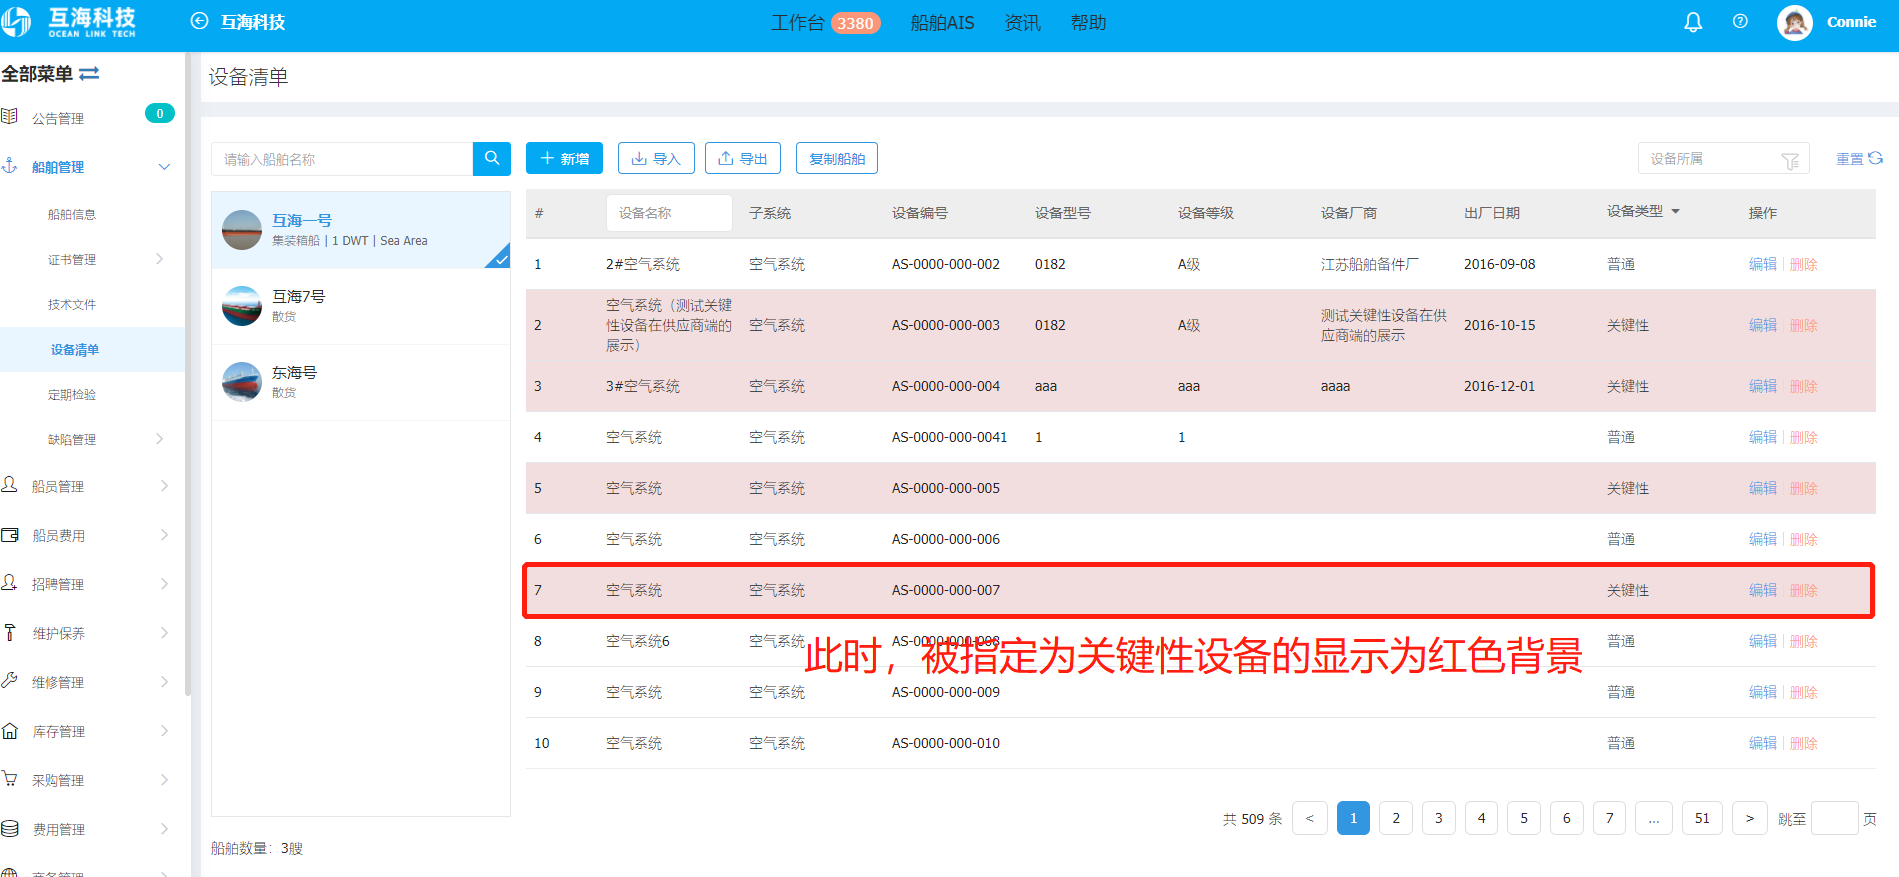Click the 东海号 ship thumbnail

pyautogui.click(x=242, y=382)
